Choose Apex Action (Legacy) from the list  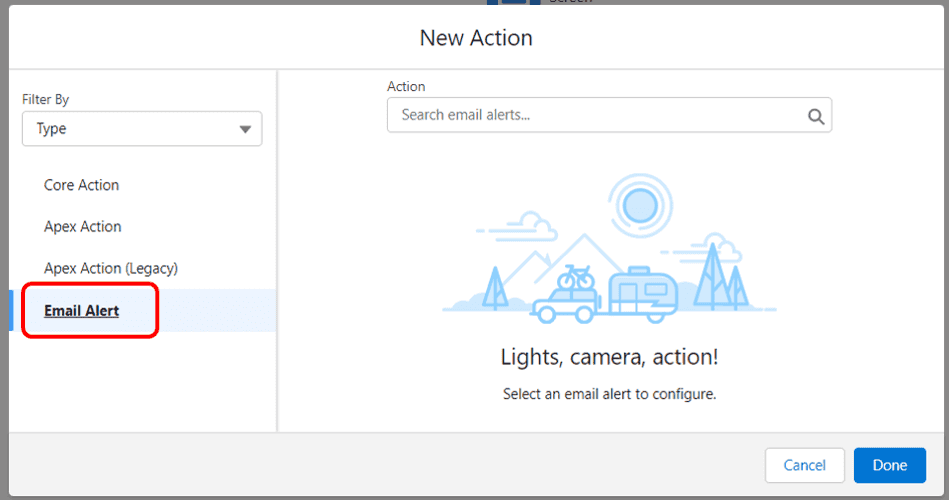tap(111, 268)
